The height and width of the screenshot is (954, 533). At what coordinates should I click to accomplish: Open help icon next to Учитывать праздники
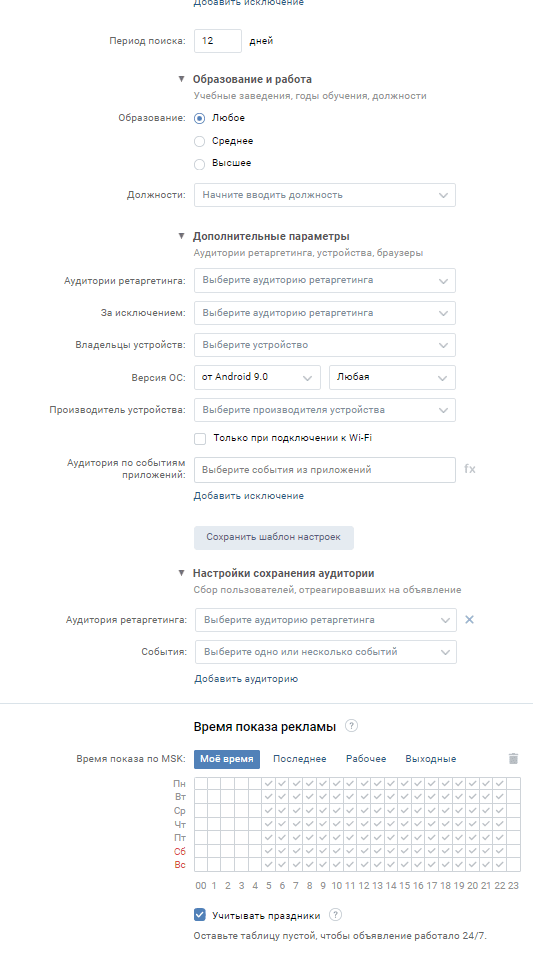[335, 915]
